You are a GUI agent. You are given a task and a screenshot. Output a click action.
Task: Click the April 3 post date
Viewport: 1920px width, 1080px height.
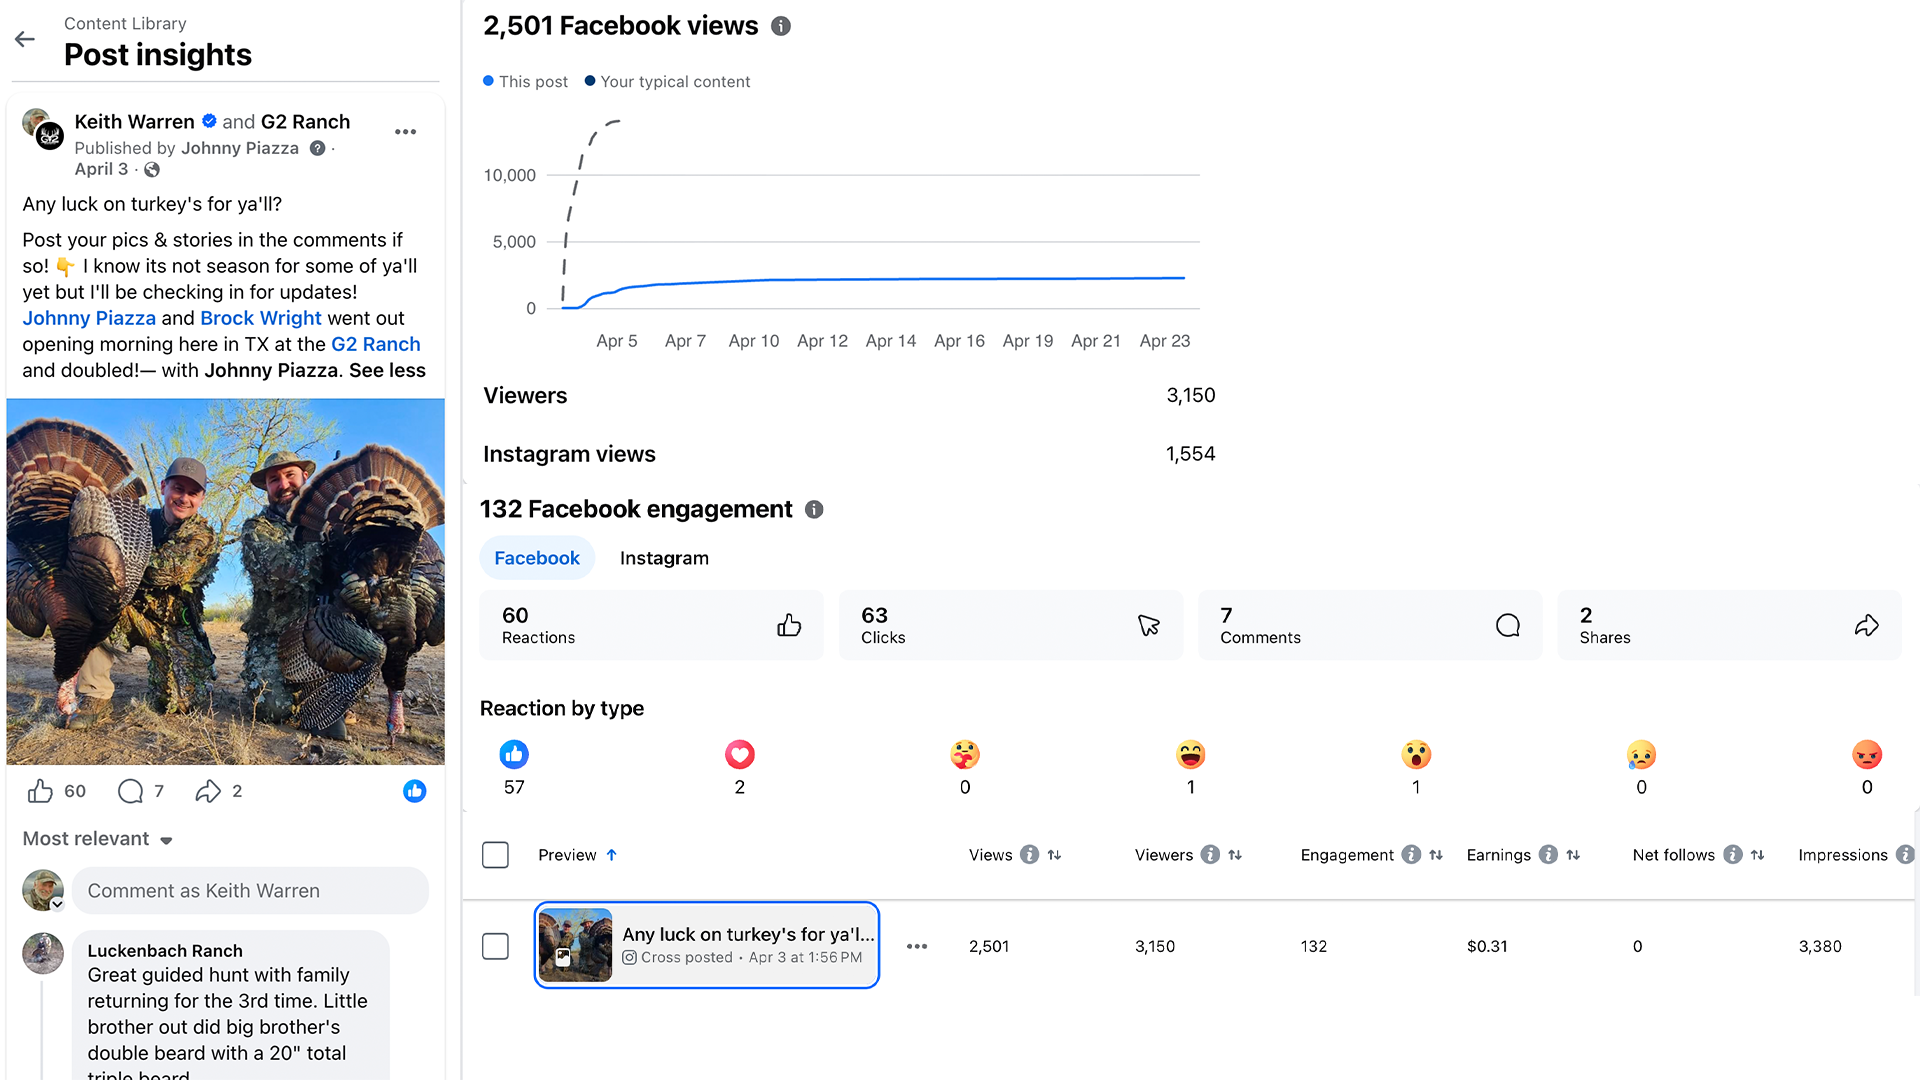tap(101, 170)
